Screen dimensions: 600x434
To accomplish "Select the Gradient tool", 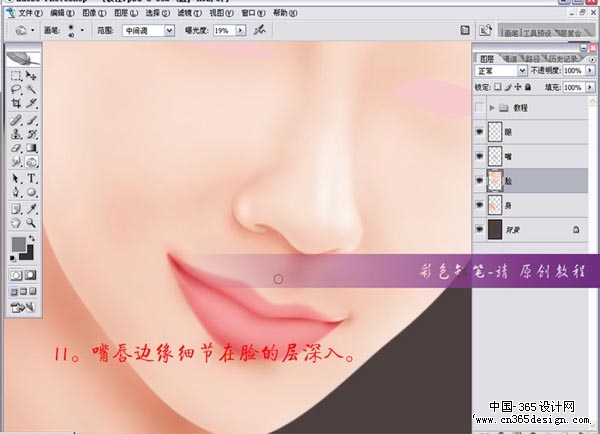I will 31,148.
